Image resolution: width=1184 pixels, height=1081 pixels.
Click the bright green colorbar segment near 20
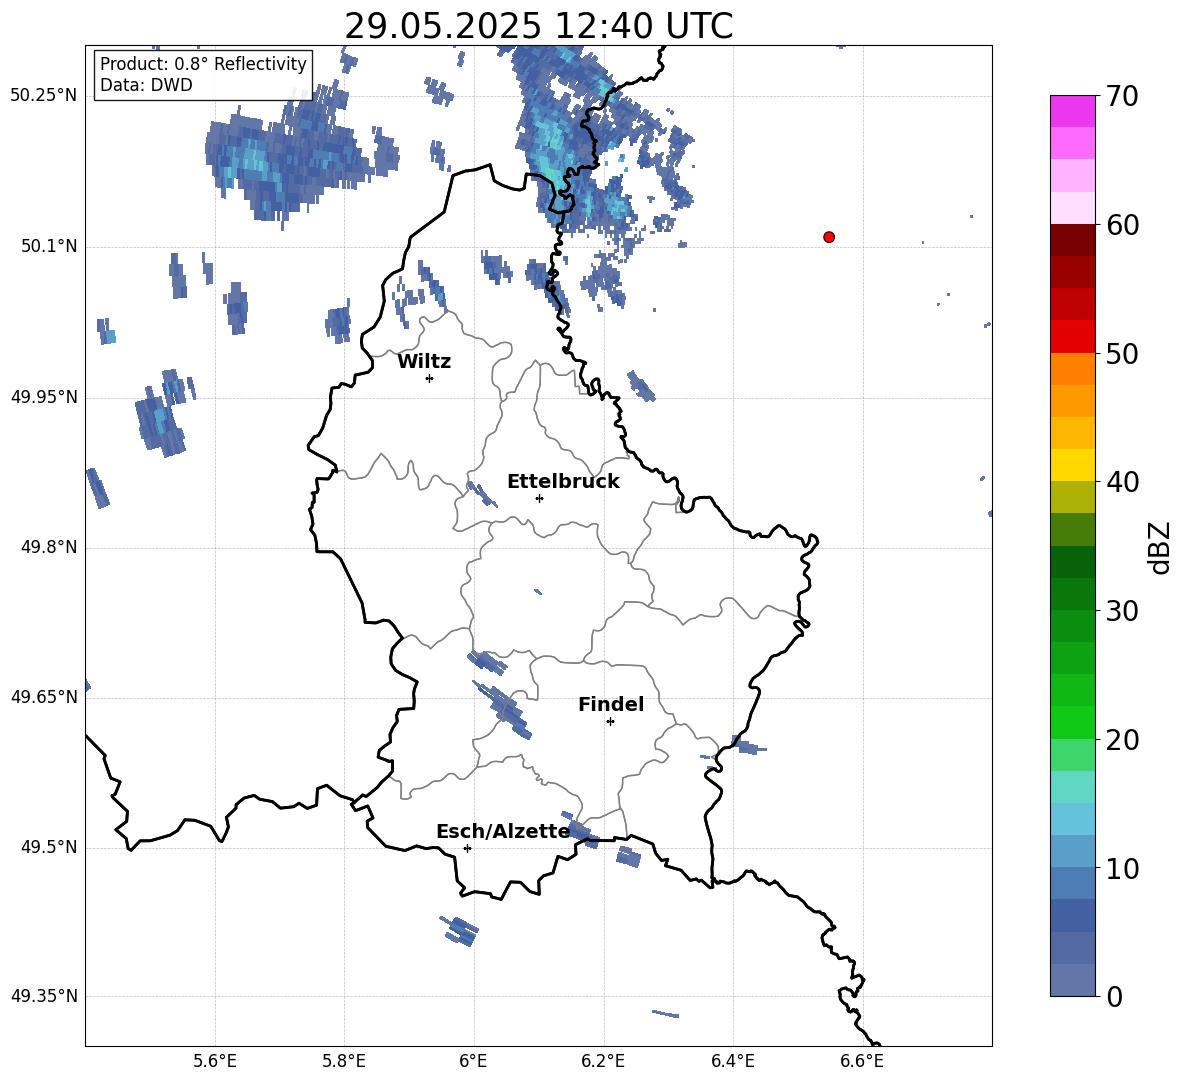coord(1073,722)
